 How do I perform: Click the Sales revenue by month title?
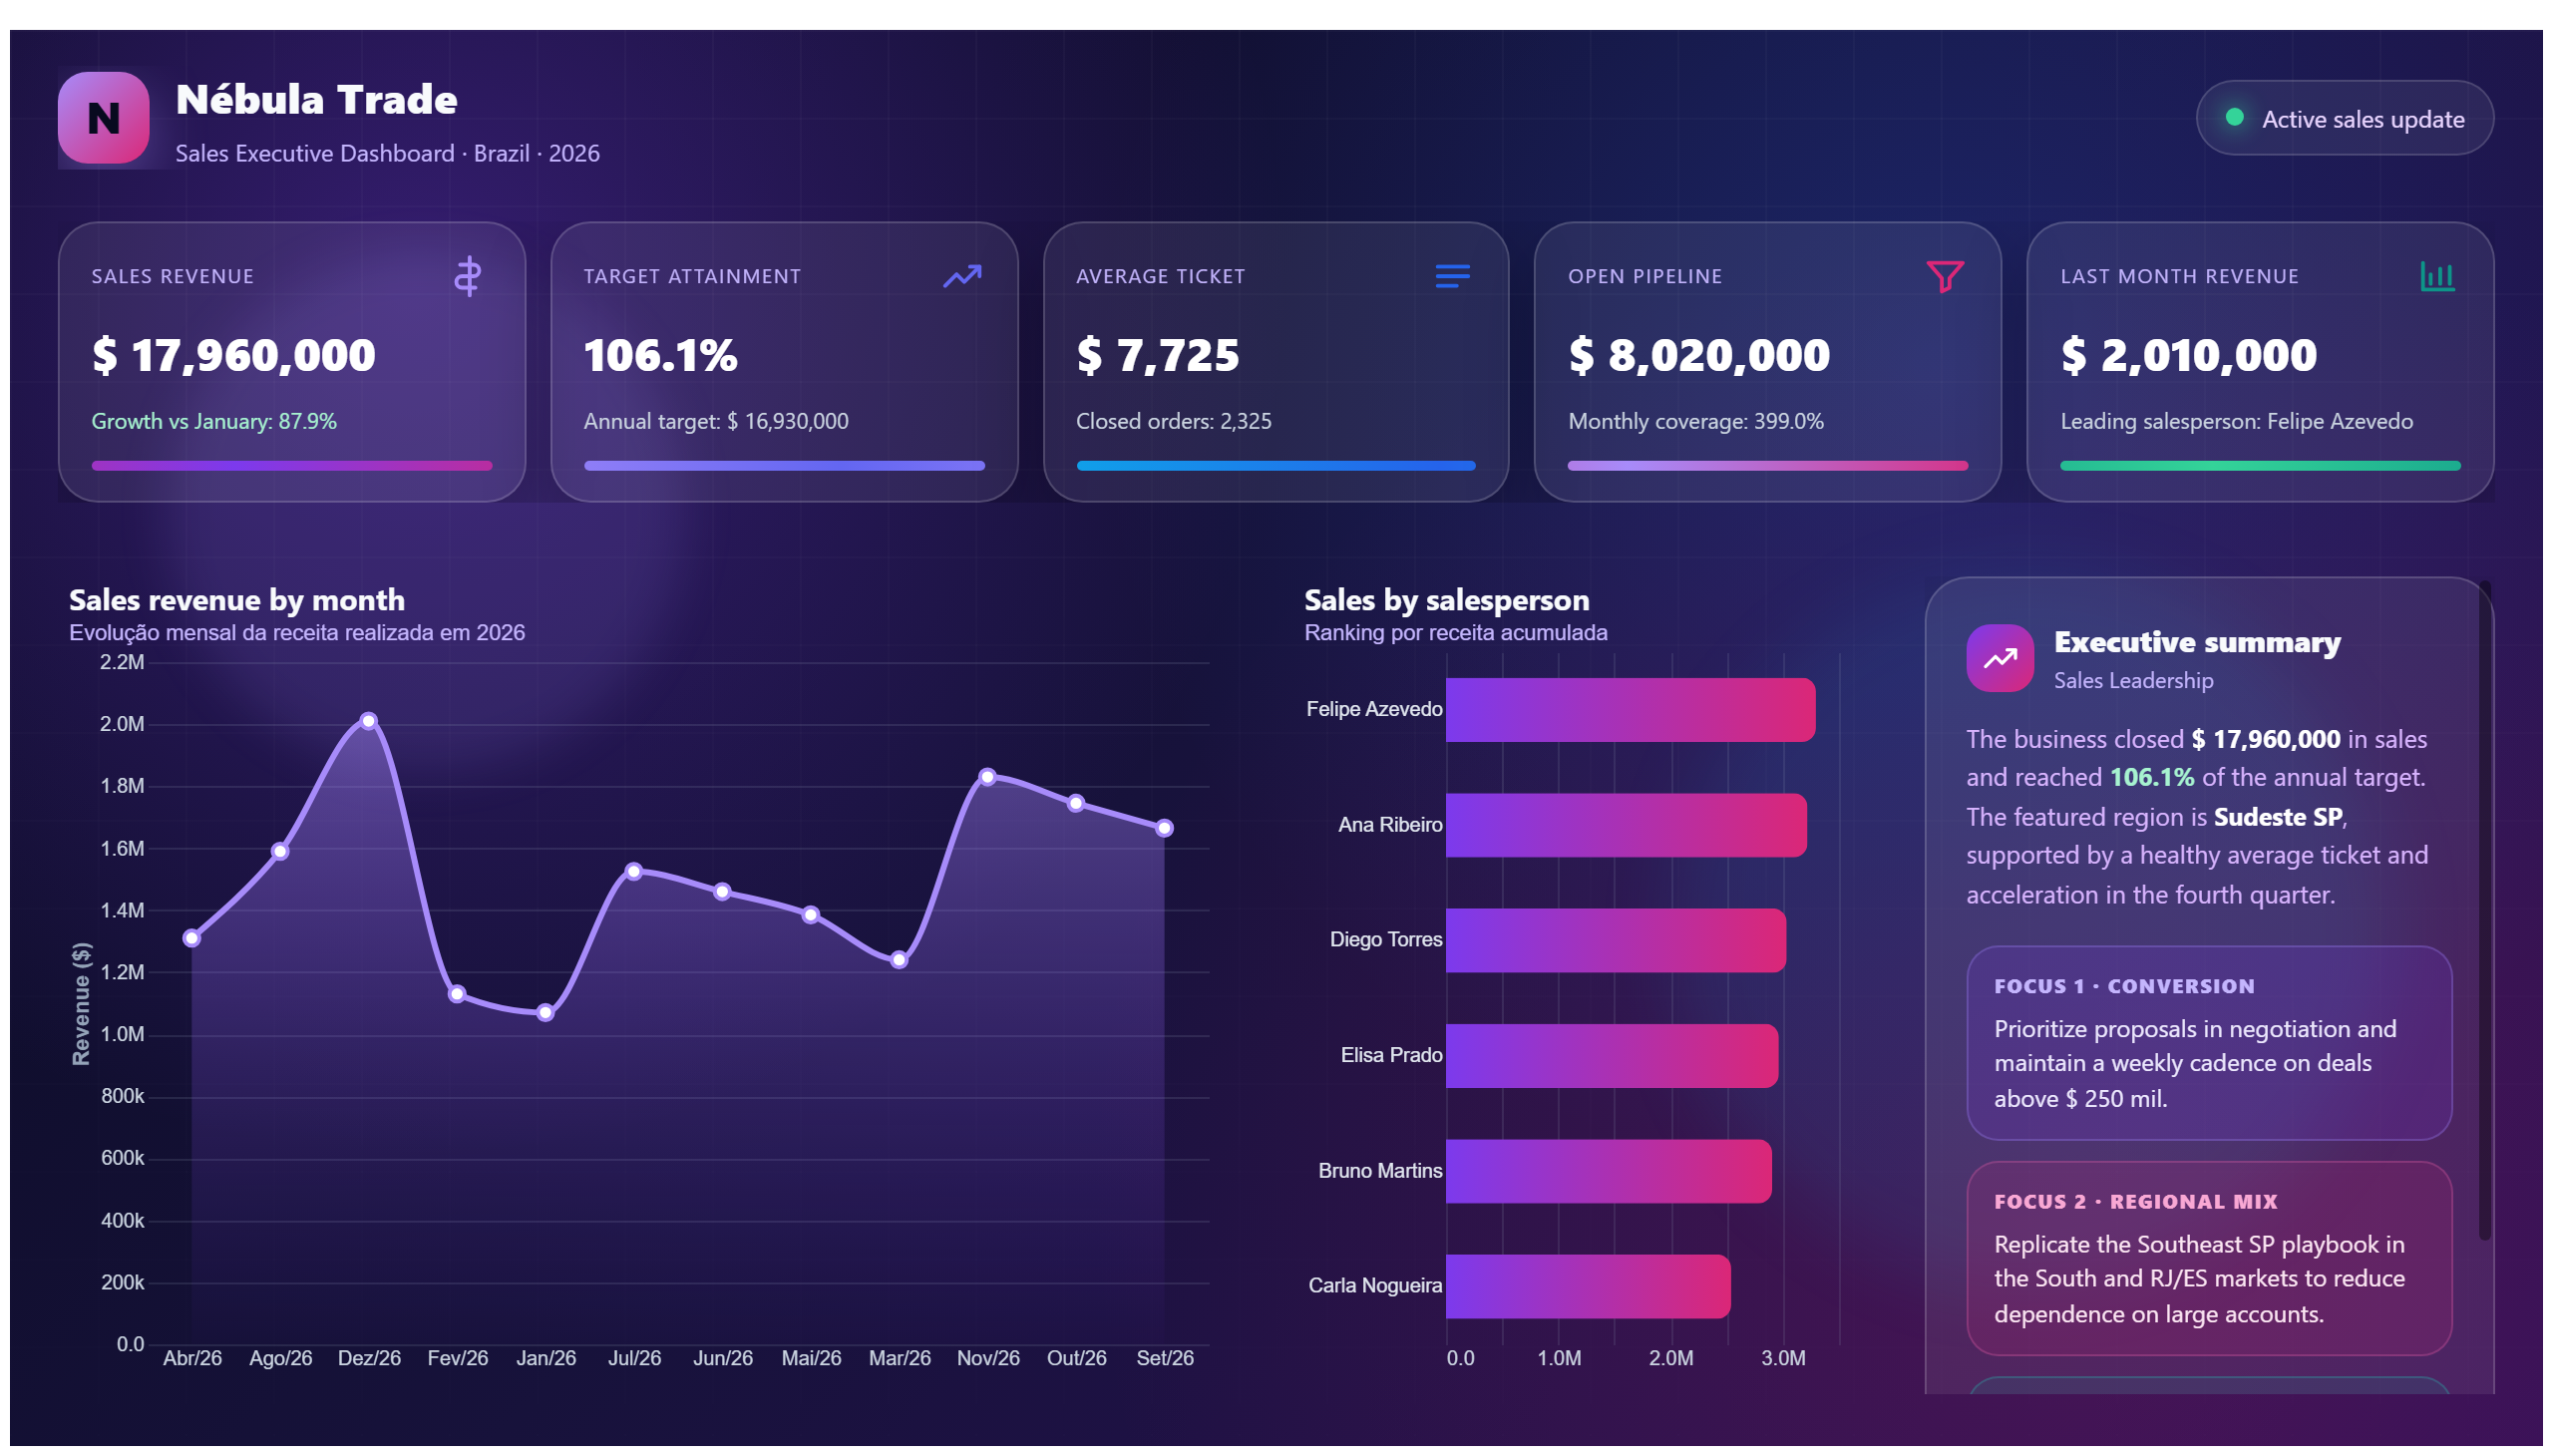click(237, 600)
